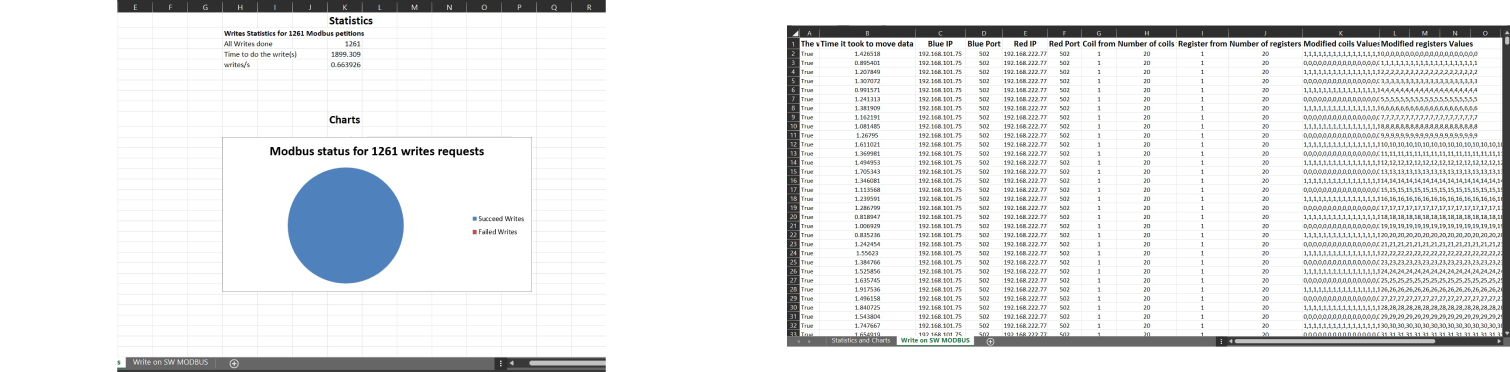Image resolution: width=1510 pixels, height=372 pixels.
Task: Select row 32 header in the right sheet
Action: pyautogui.click(x=793, y=327)
